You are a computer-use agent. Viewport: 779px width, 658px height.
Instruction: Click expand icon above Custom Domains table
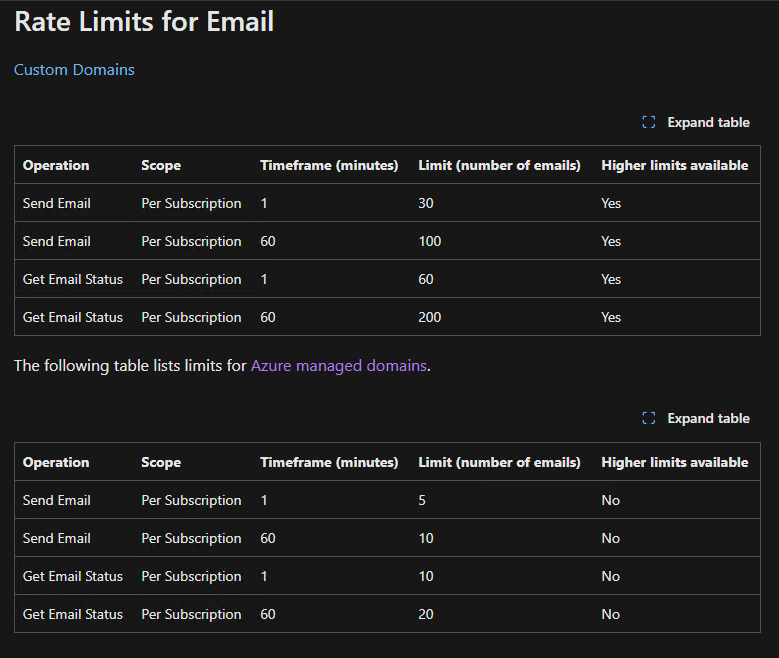648,122
